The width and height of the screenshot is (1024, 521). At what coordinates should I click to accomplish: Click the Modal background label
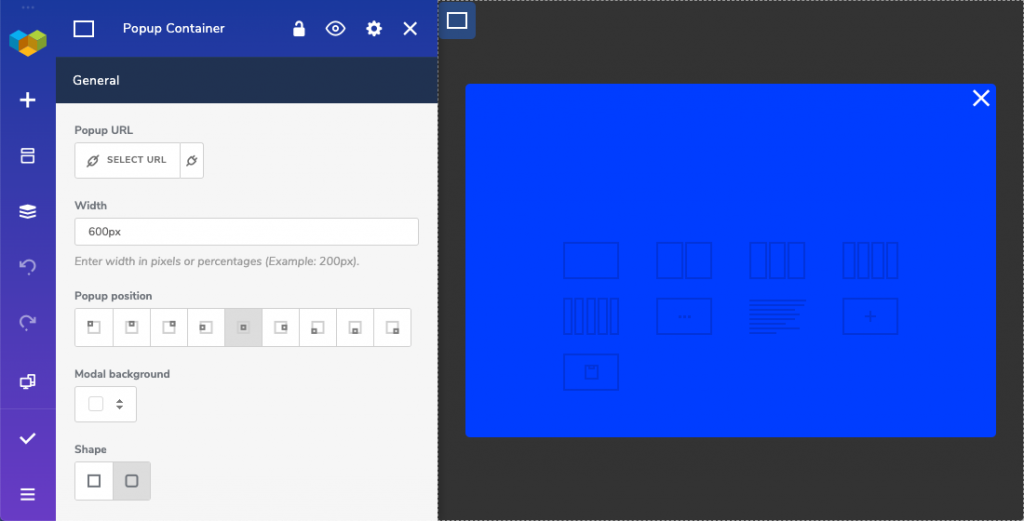pos(122,374)
